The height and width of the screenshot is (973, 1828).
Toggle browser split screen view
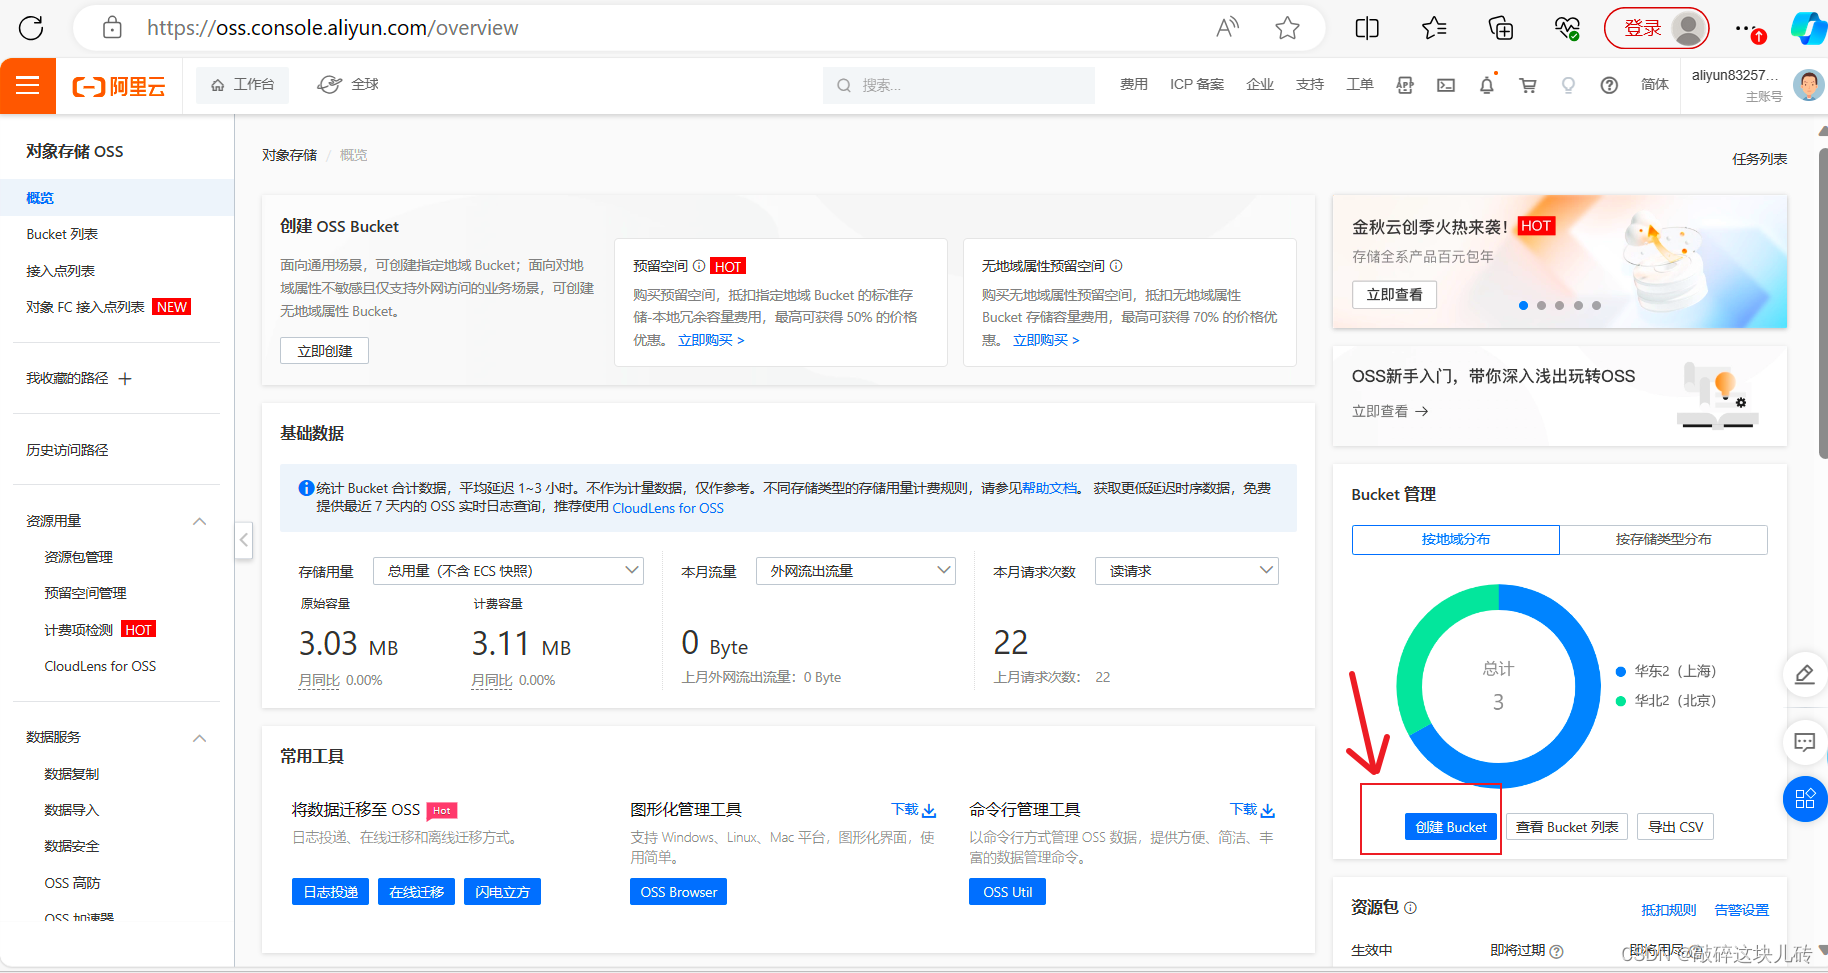1367,28
